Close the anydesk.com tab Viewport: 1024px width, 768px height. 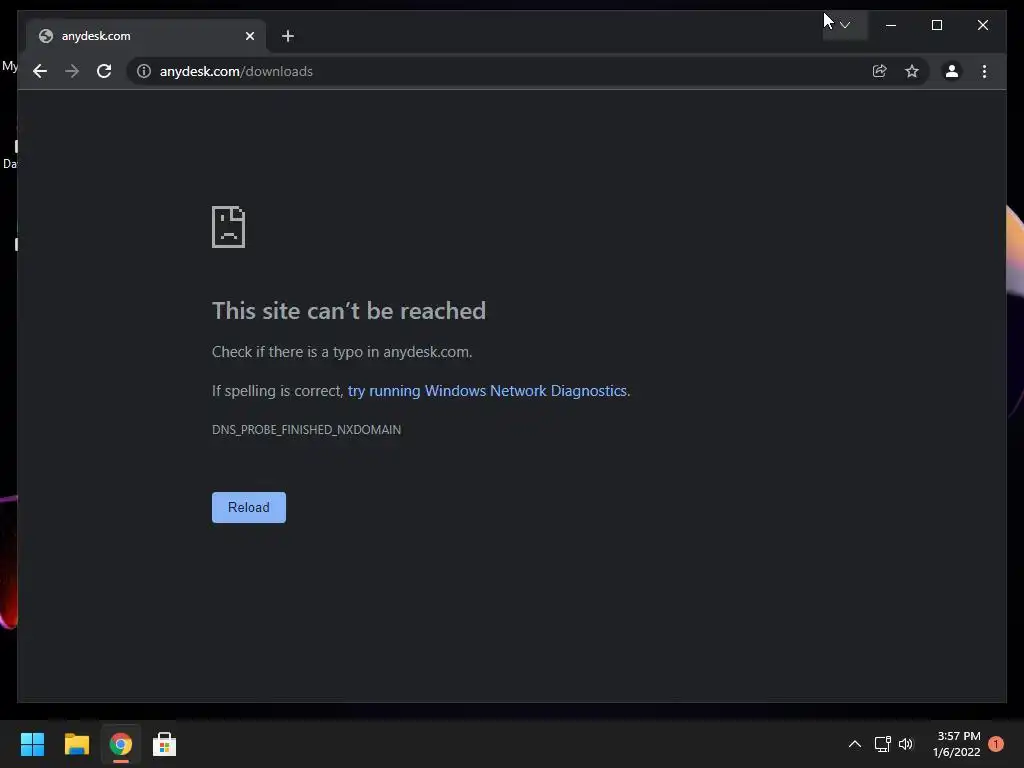click(249, 36)
